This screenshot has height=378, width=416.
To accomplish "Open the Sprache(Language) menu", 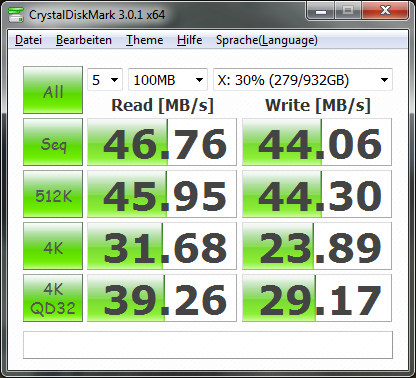I will point(267,40).
